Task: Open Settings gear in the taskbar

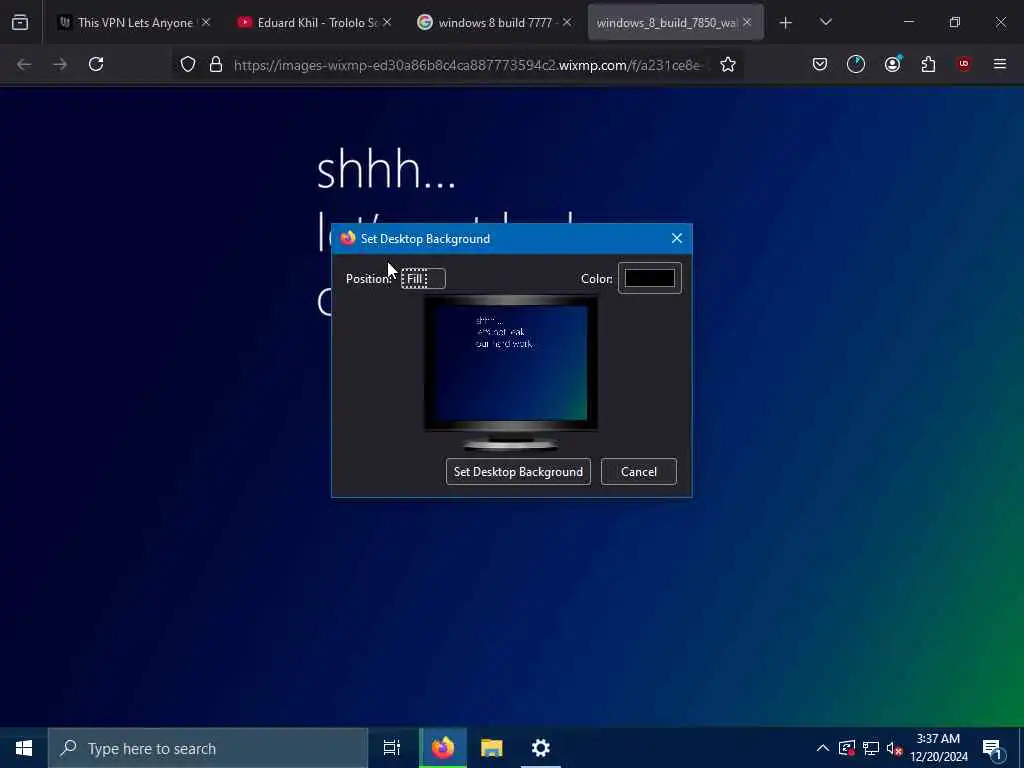Action: pos(541,748)
